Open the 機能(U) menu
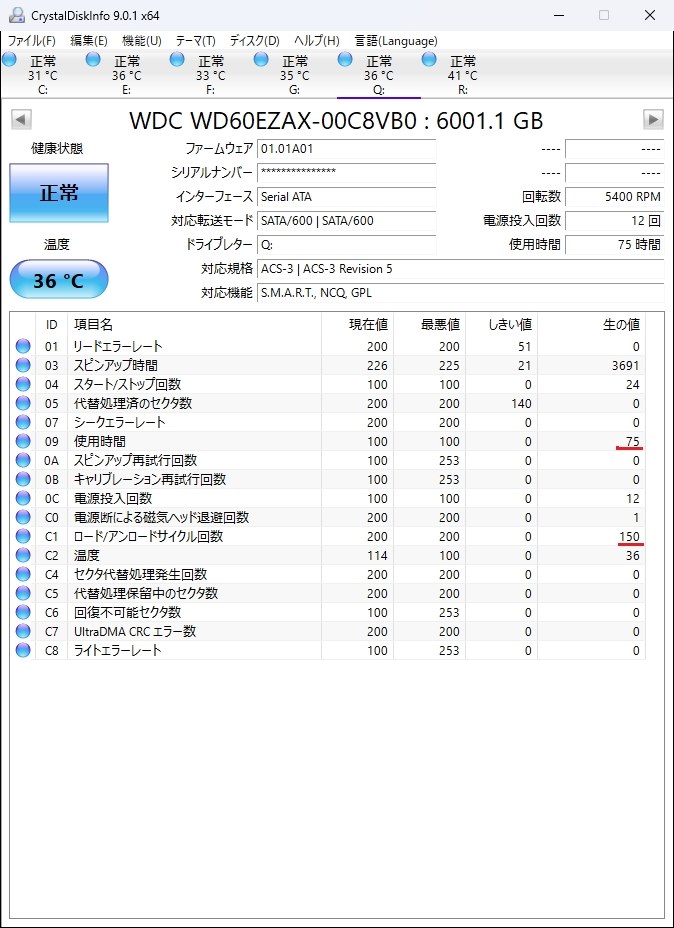The height and width of the screenshot is (928, 674). [141, 41]
